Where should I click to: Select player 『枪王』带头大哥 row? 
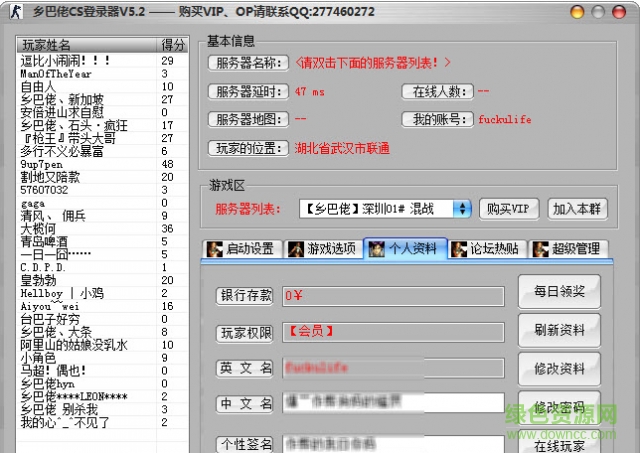coord(102,138)
